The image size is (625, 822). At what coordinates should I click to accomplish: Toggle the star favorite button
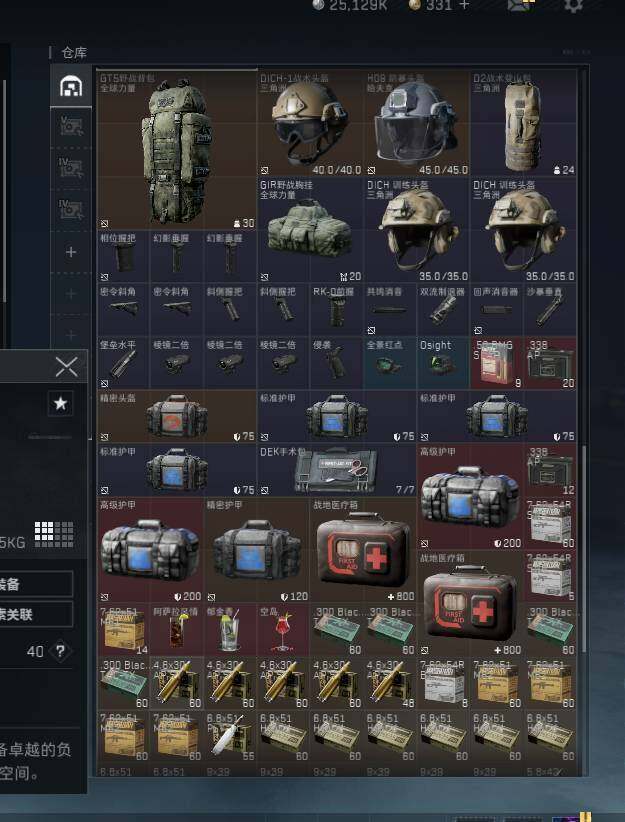click(x=60, y=403)
